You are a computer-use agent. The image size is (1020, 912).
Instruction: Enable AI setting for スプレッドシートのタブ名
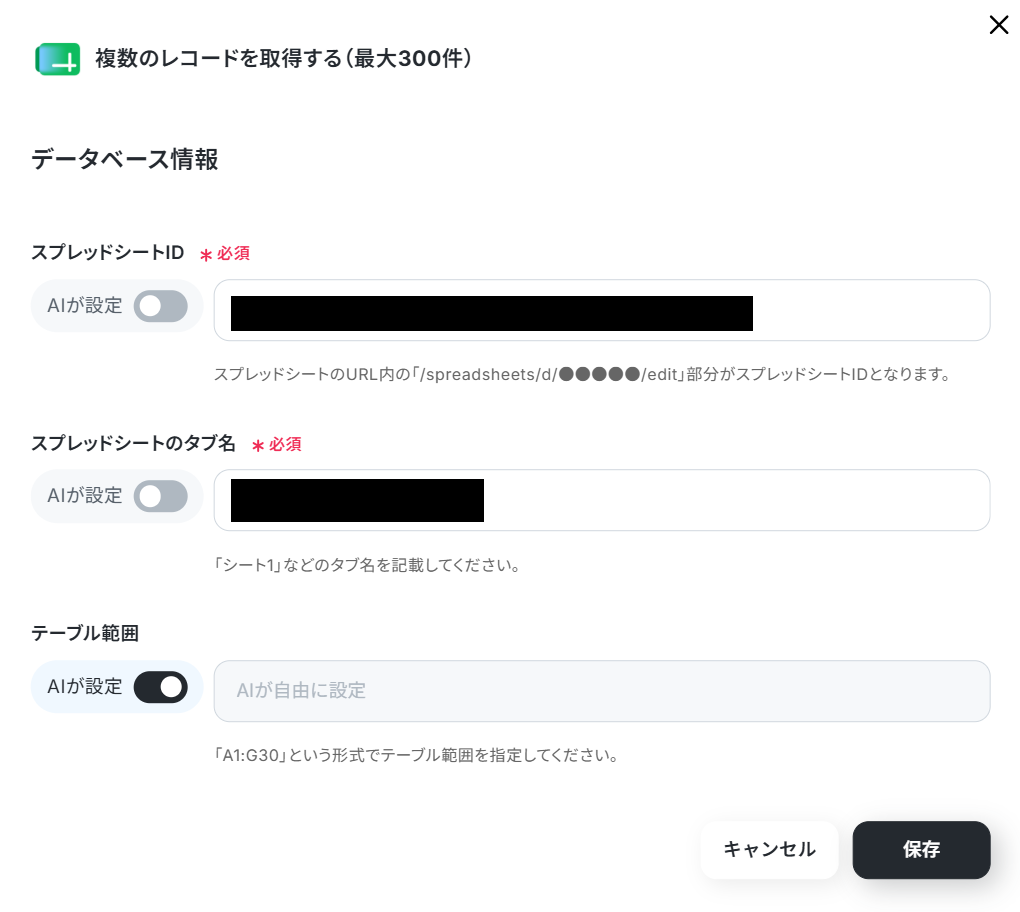pyautogui.click(x=161, y=497)
